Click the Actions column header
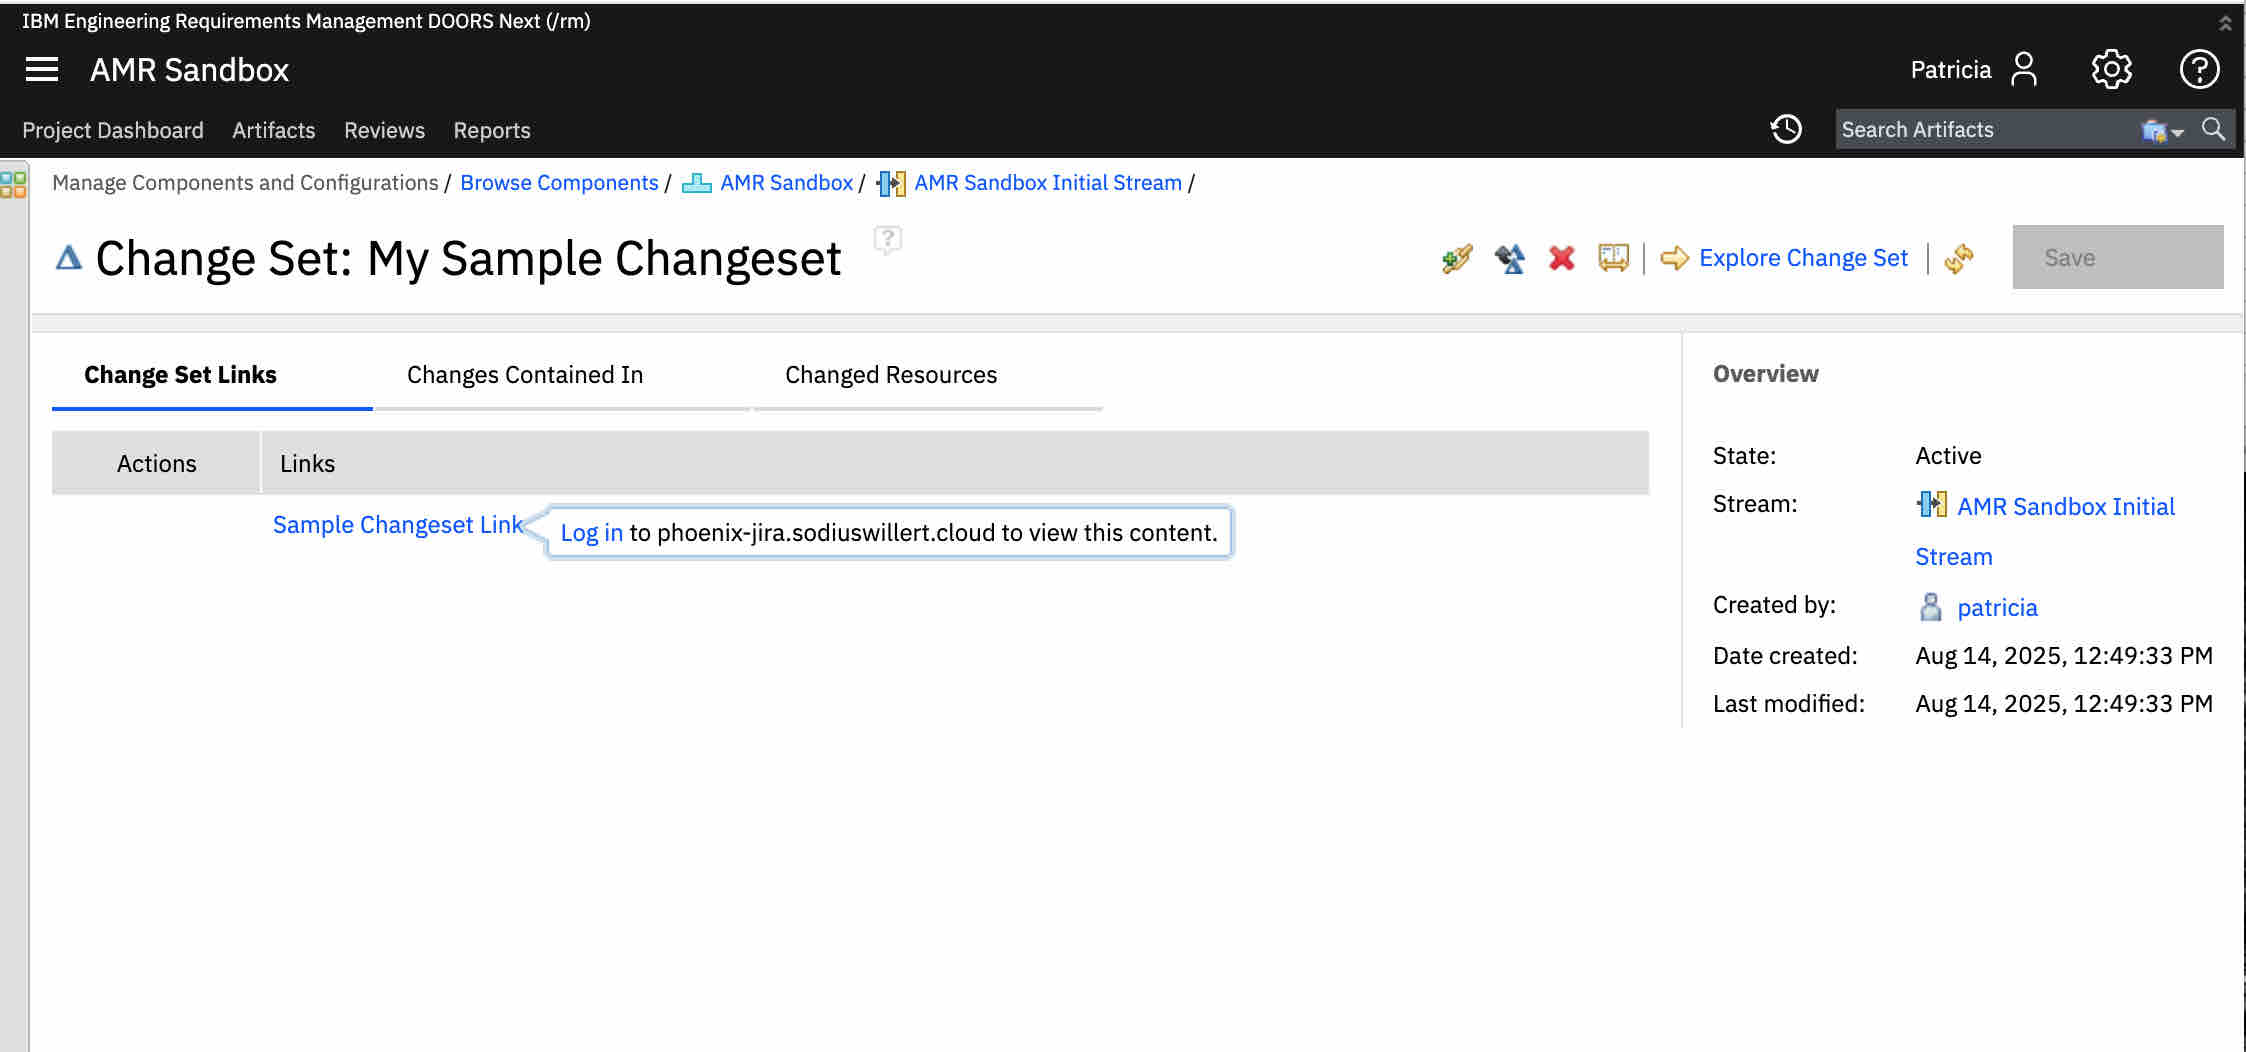 (156, 464)
